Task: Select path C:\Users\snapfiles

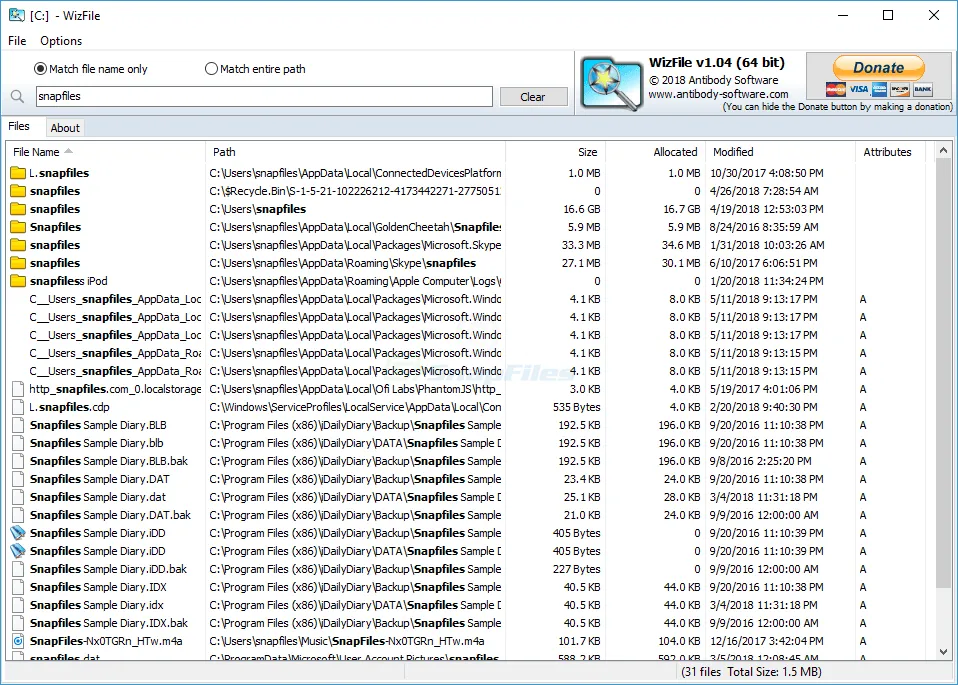Action: coord(258,209)
